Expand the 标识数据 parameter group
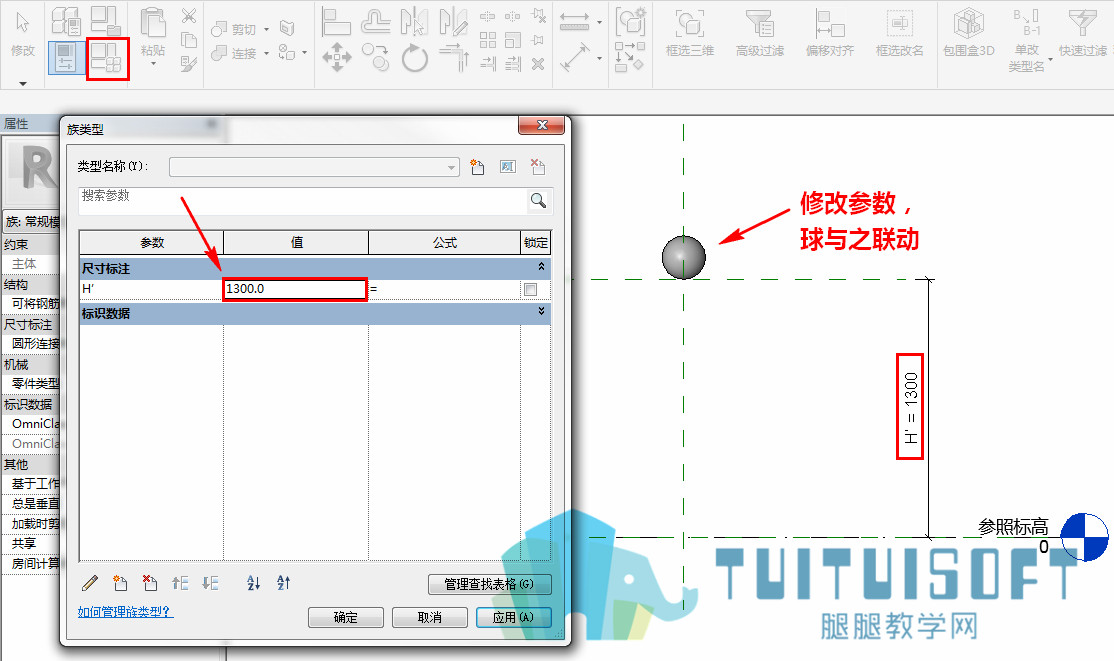The width and height of the screenshot is (1114, 661). click(541, 311)
